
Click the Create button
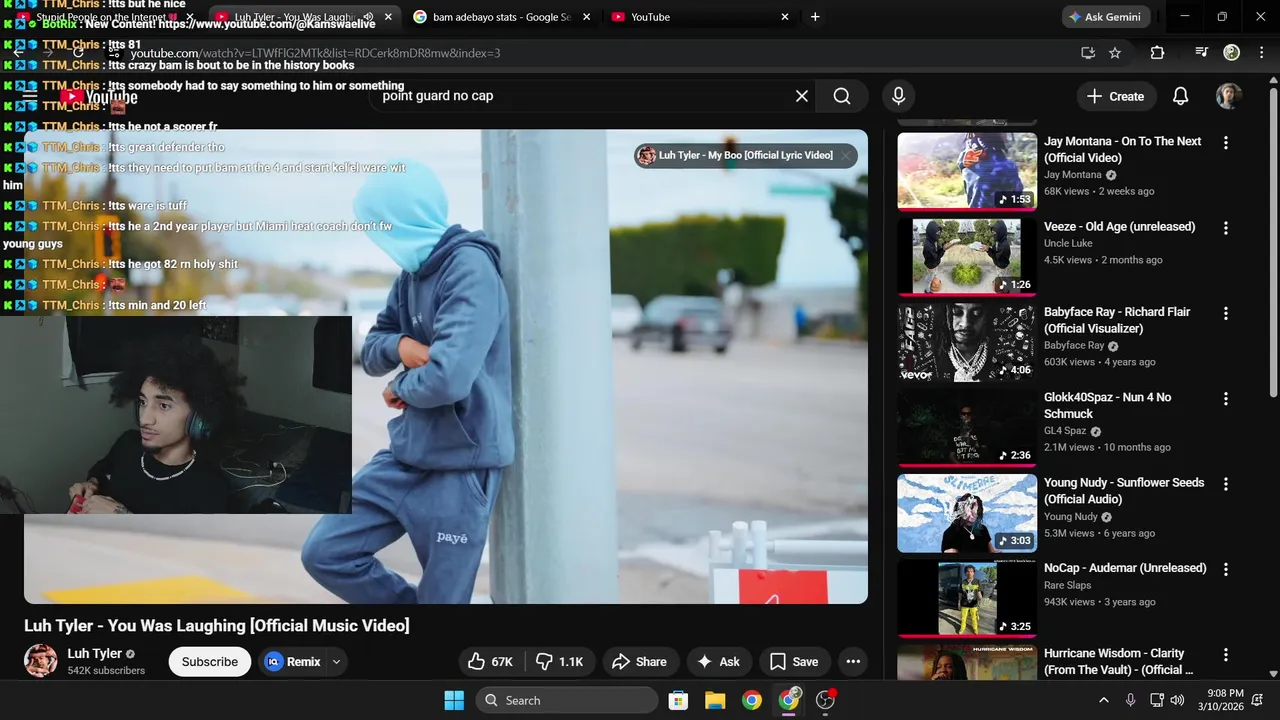click(1116, 96)
